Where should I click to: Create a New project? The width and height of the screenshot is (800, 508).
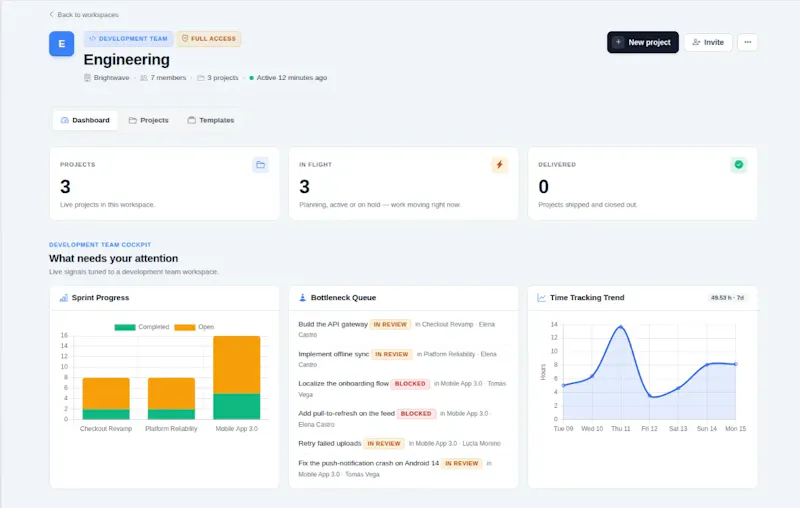(x=642, y=42)
